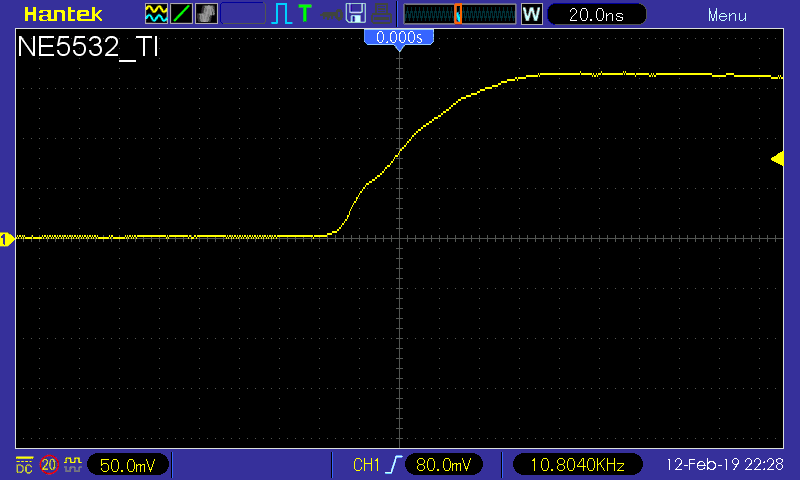Screen dimensions: 800x480
Task: Click the 12-Feb-19 22:28 date readout
Action: (724, 464)
